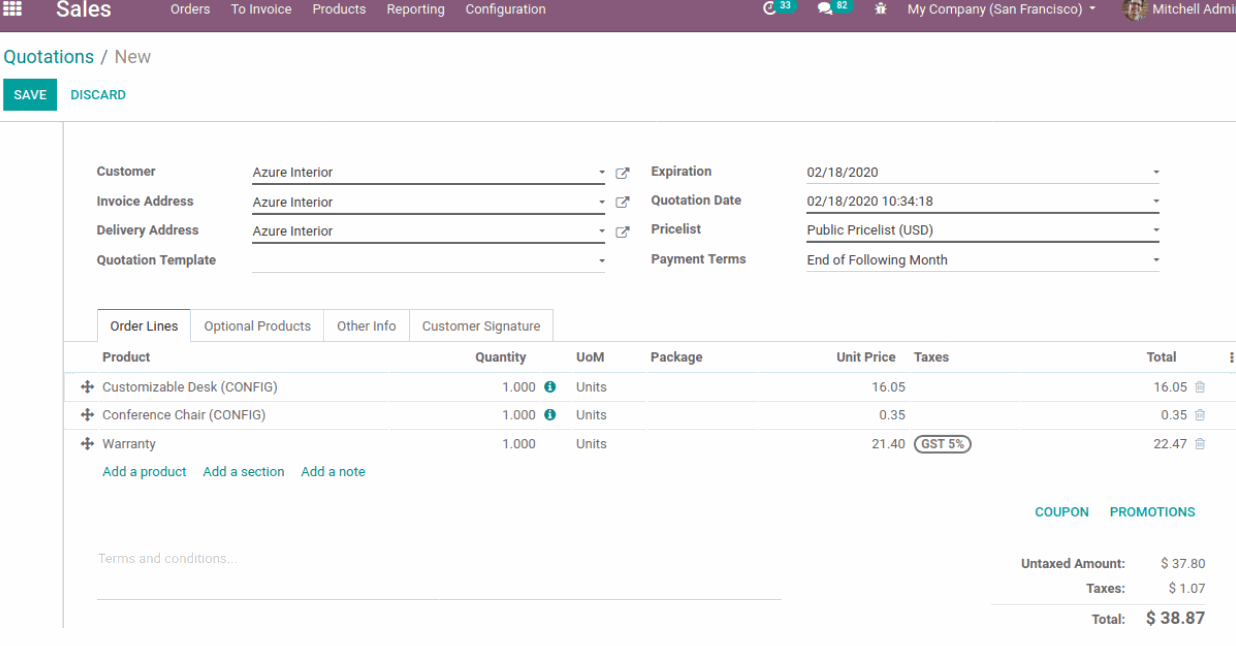The width and height of the screenshot is (1236, 646).
Task: Open optional columns menu in table header
Action: click(x=1231, y=357)
